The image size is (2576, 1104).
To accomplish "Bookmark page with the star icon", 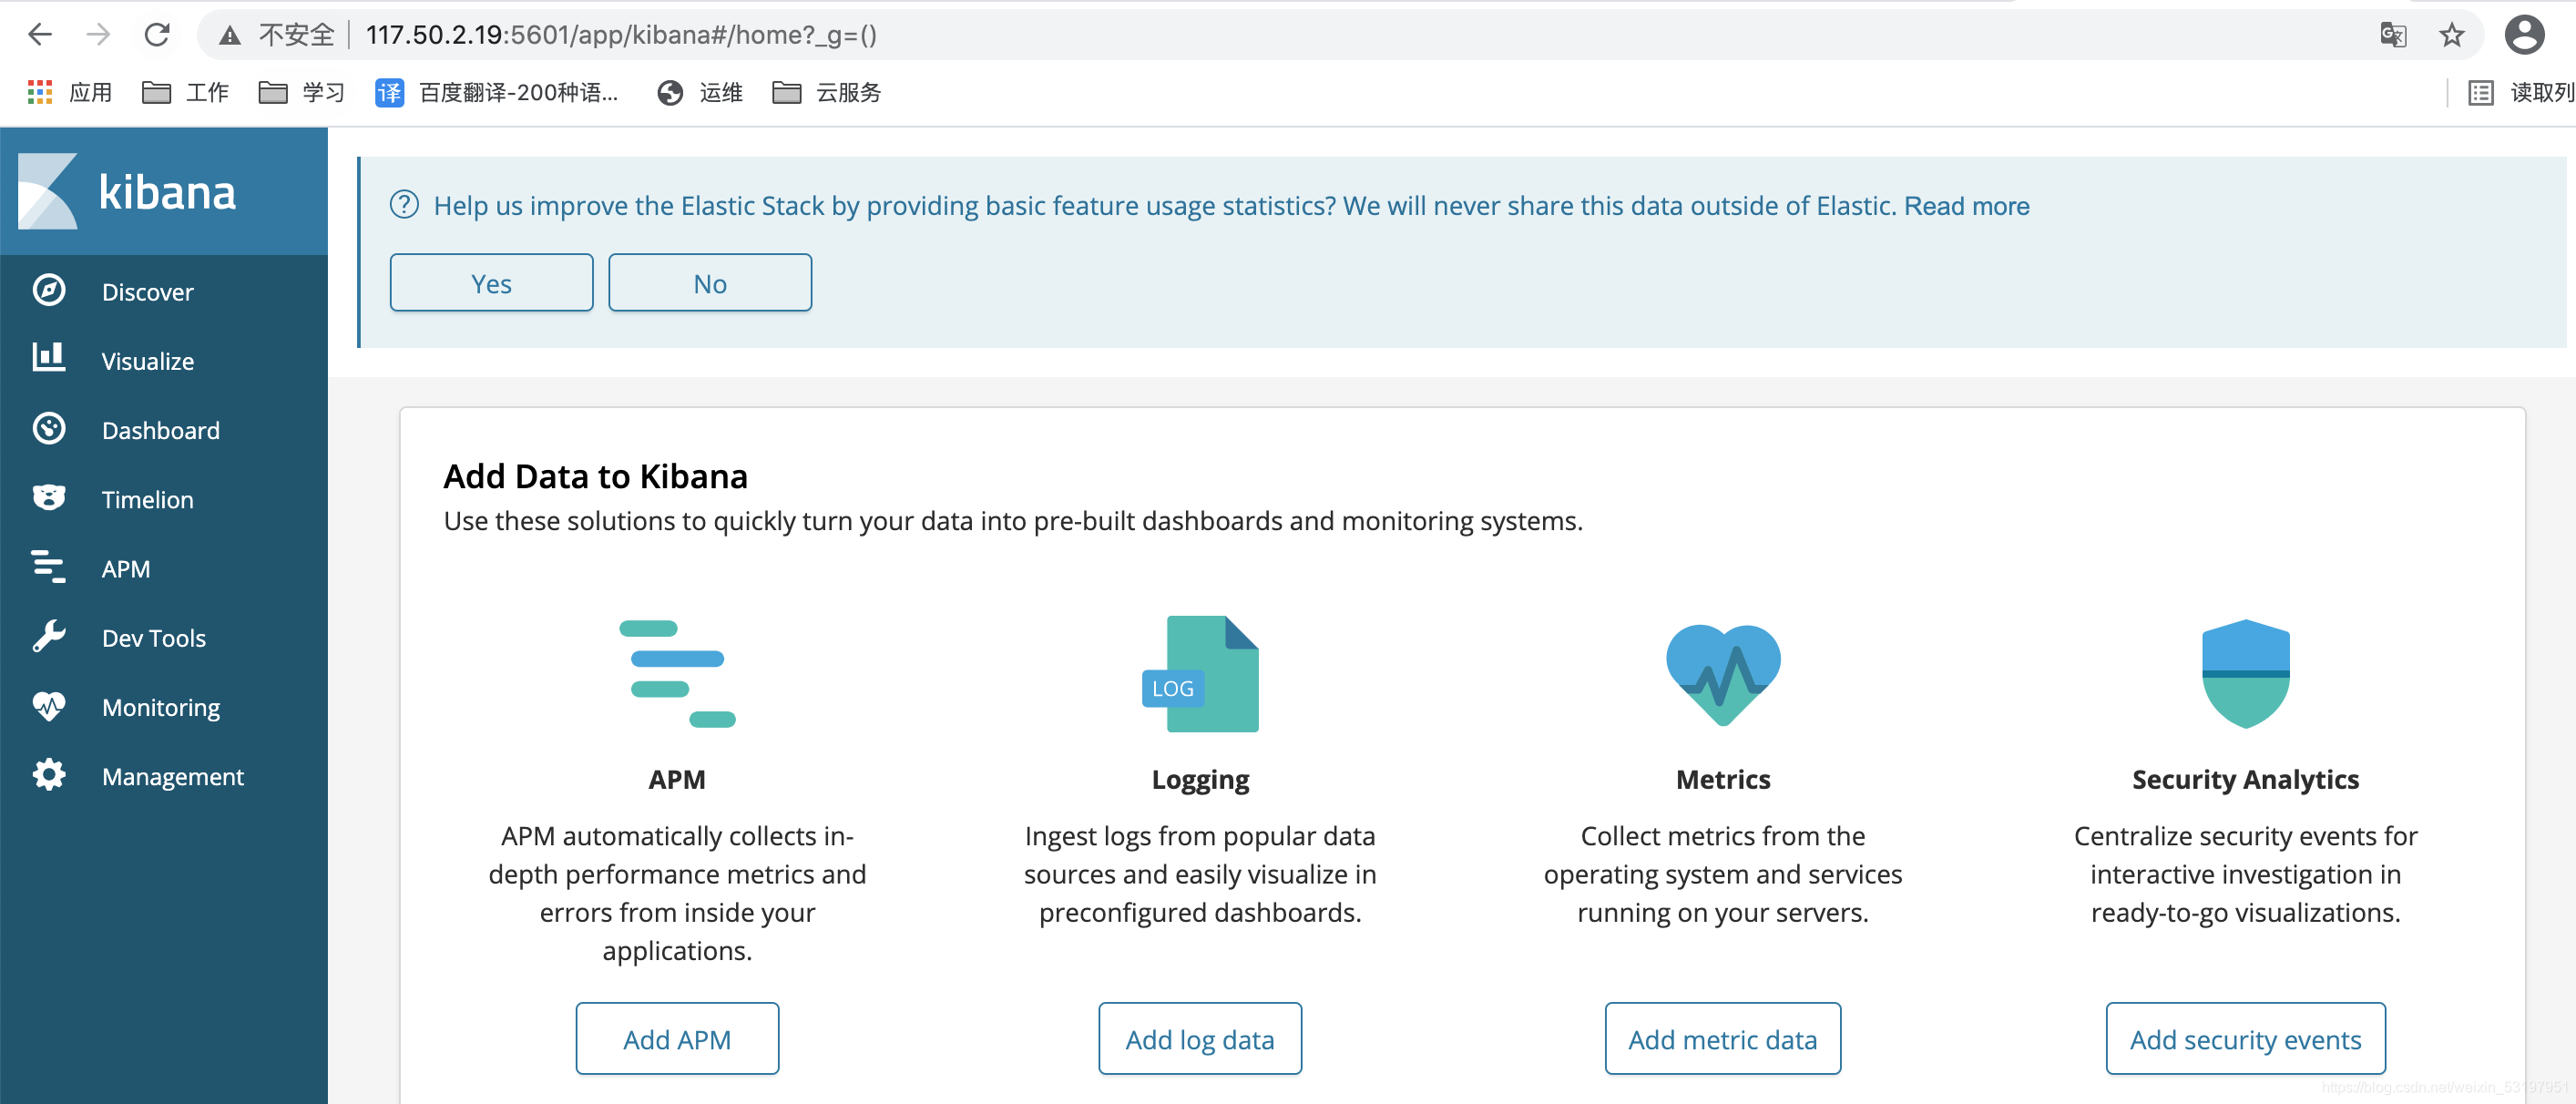I will tap(2451, 36).
